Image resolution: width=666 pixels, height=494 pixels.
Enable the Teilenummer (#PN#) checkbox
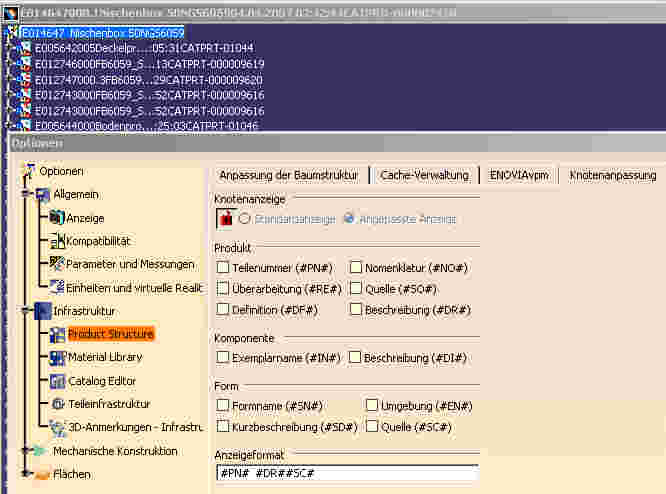pyautogui.click(x=223, y=268)
